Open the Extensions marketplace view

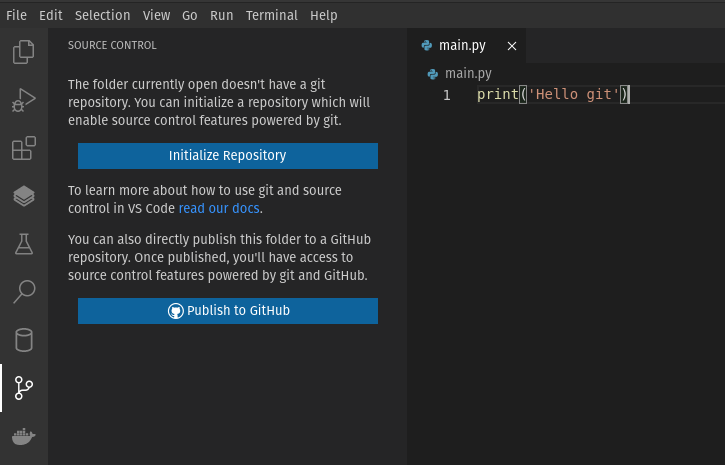(24, 148)
